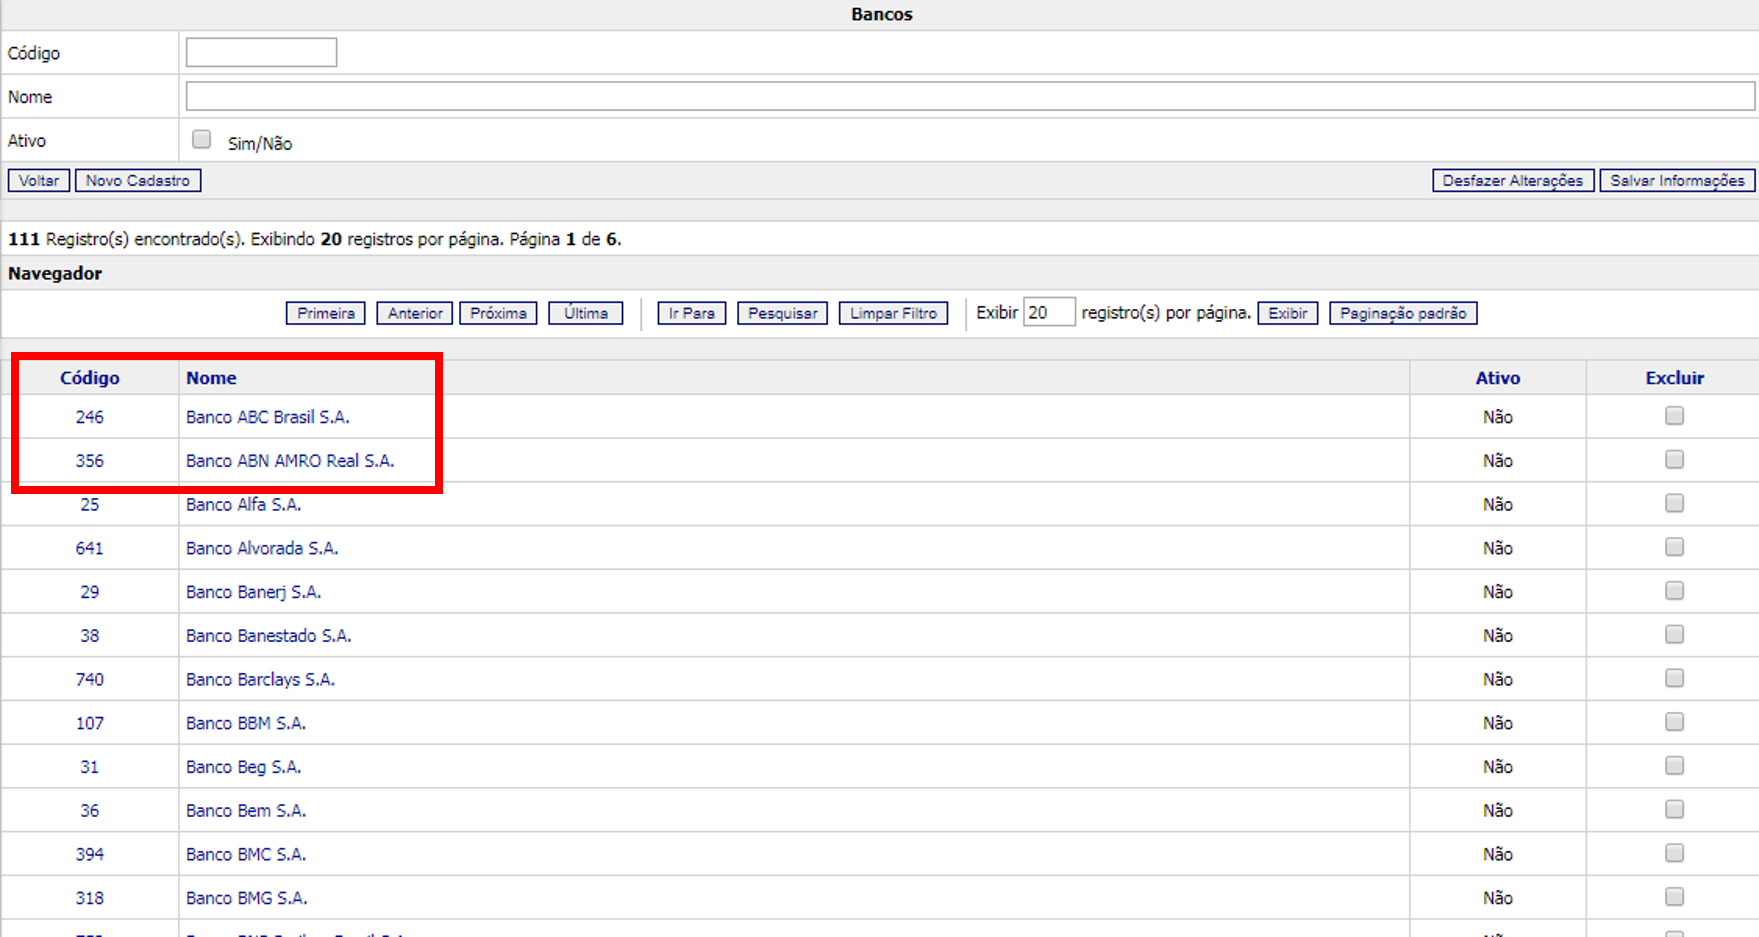Clear filter with Limpar Filtro

tap(893, 313)
